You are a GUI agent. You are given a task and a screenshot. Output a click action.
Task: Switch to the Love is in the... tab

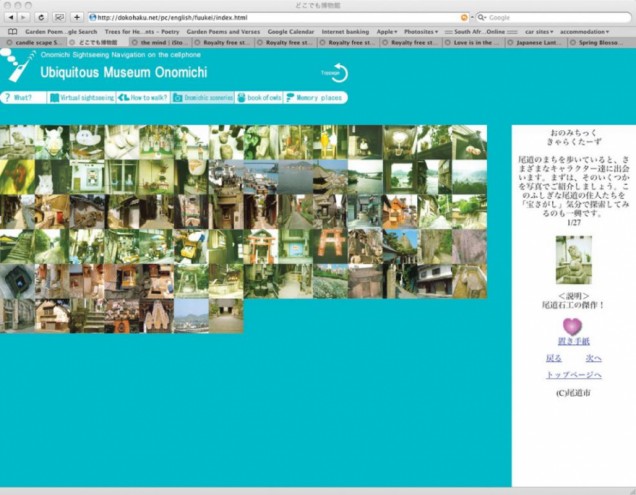[x=474, y=42]
